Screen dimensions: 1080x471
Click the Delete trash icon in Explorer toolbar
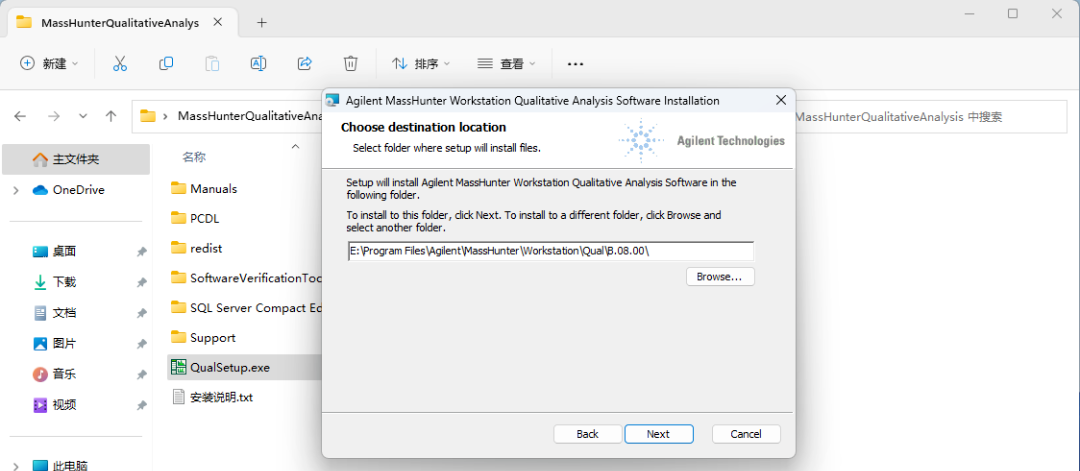(x=351, y=63)
